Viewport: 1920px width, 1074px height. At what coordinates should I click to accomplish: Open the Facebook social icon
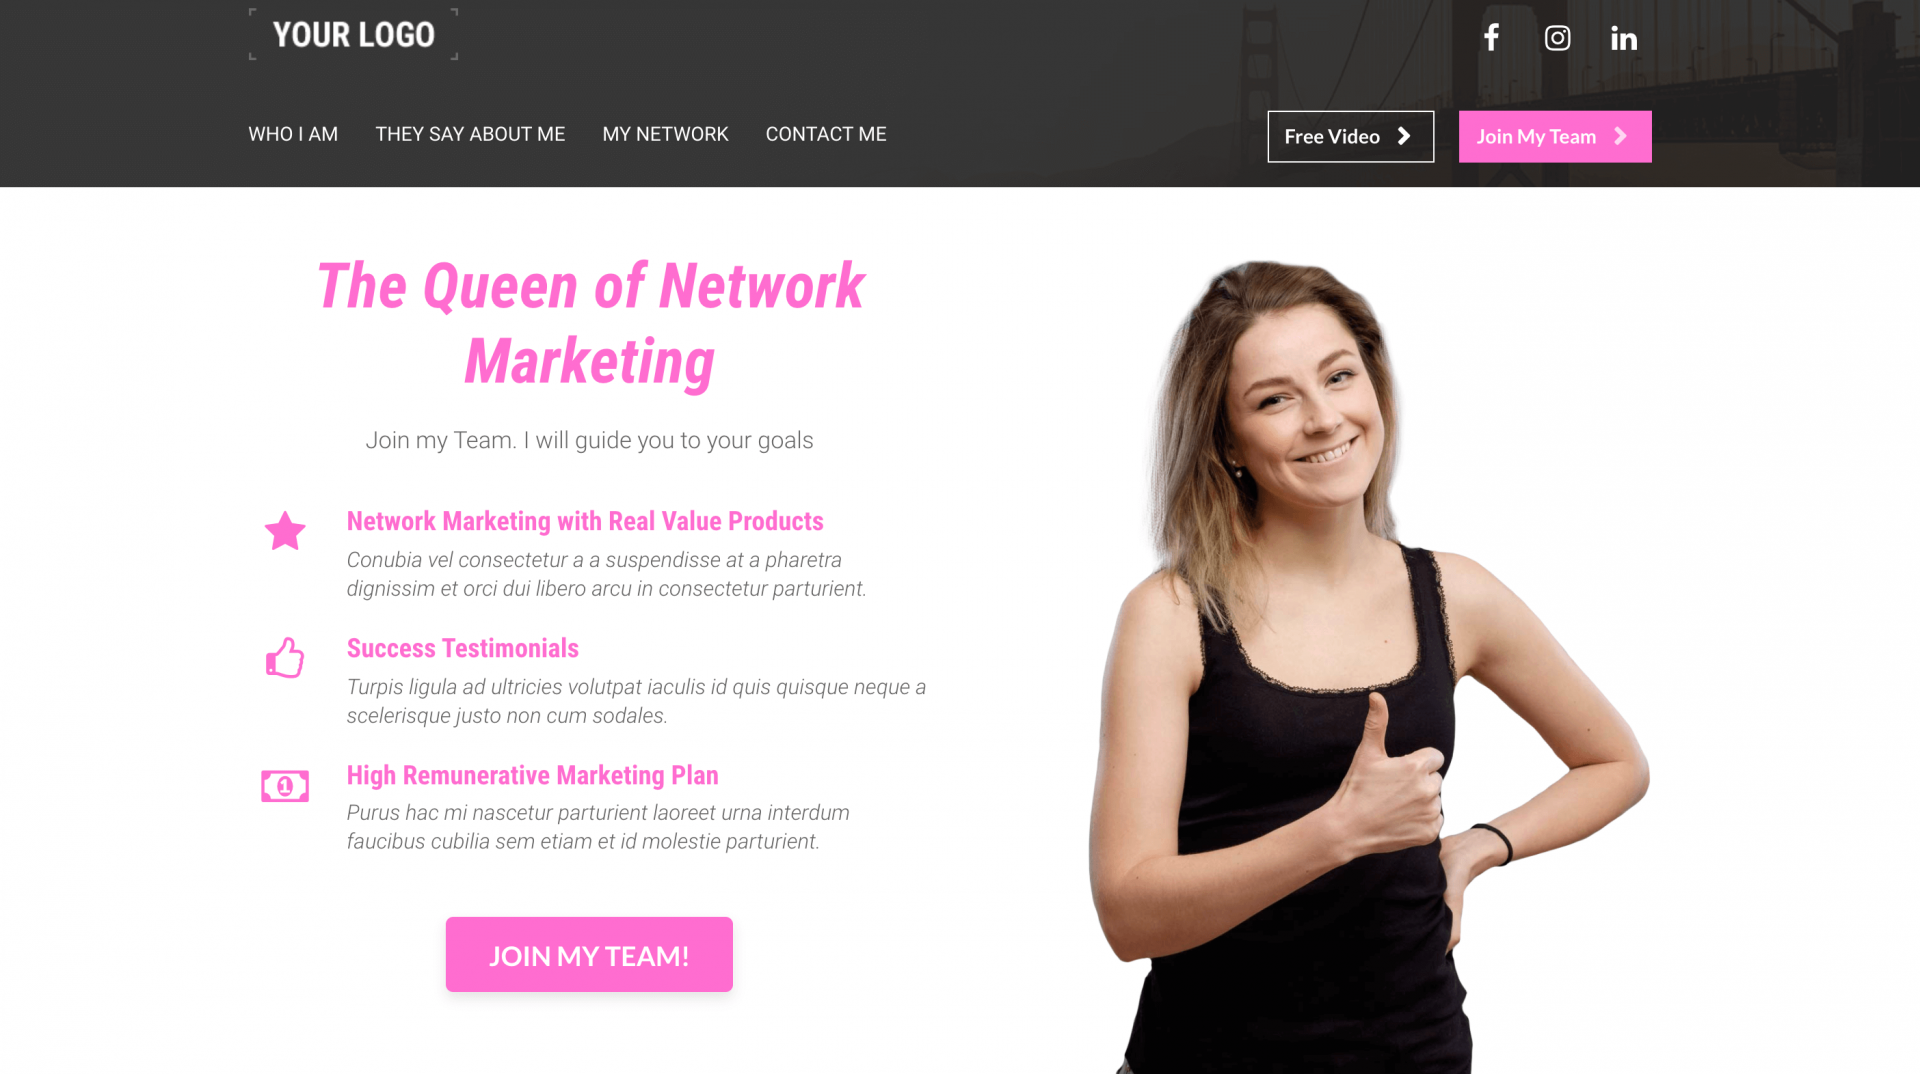pyautogui.click(x=1491, y=38)
